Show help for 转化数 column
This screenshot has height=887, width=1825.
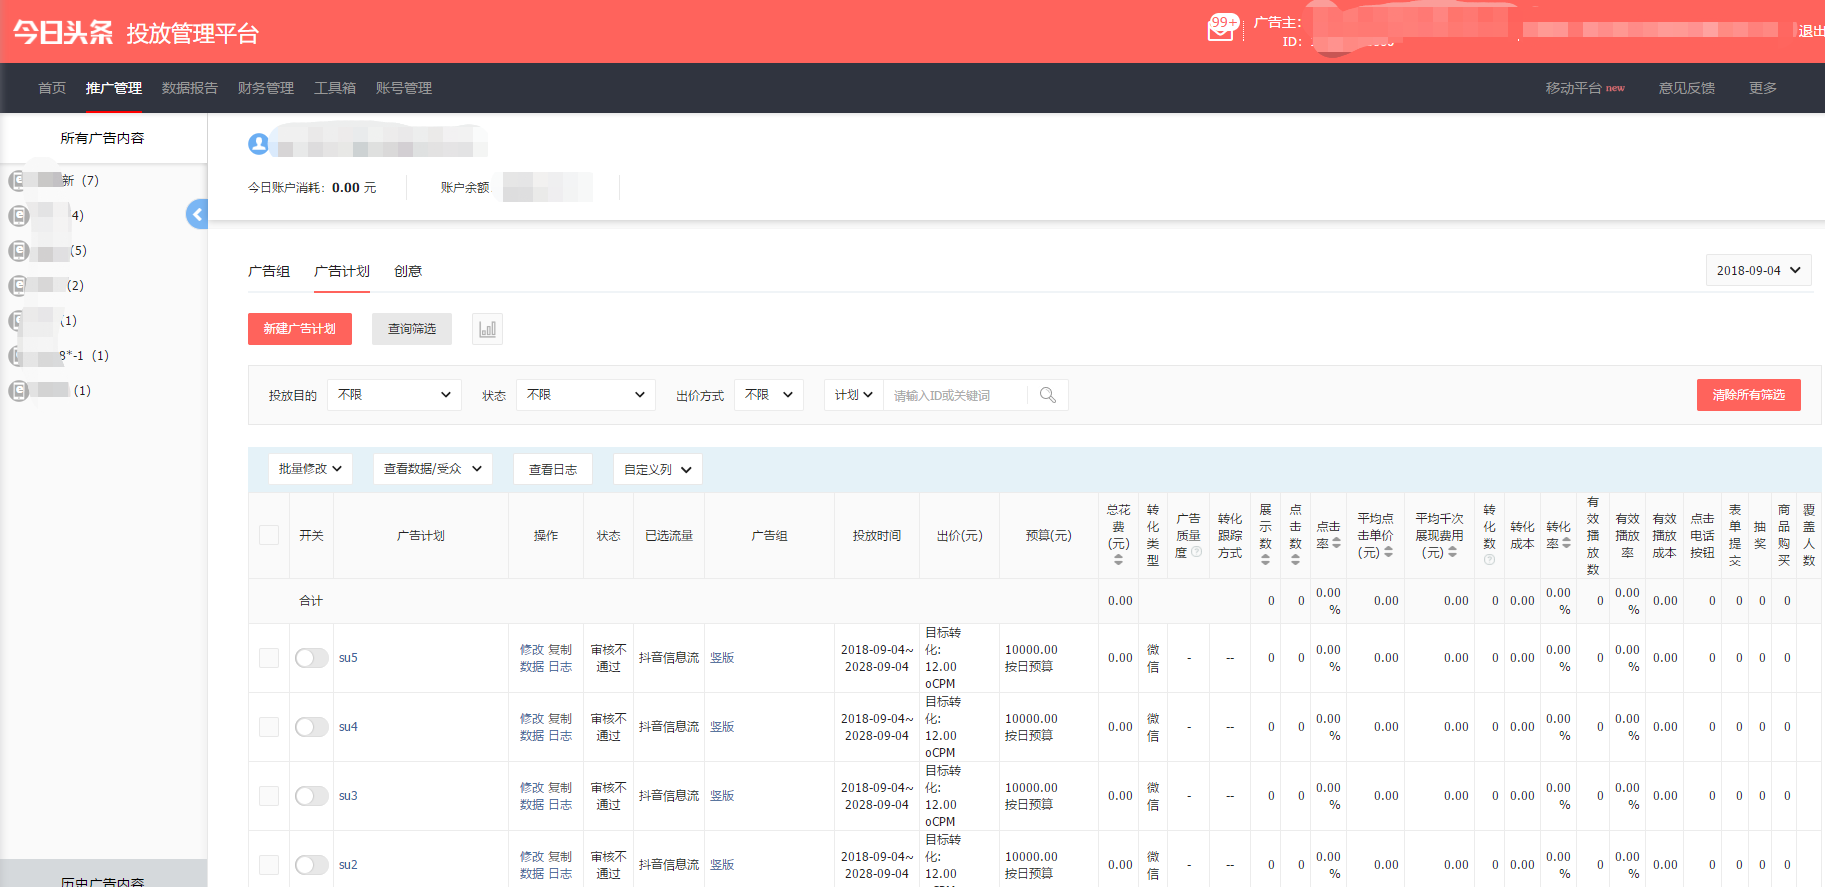pos(1489,561)
